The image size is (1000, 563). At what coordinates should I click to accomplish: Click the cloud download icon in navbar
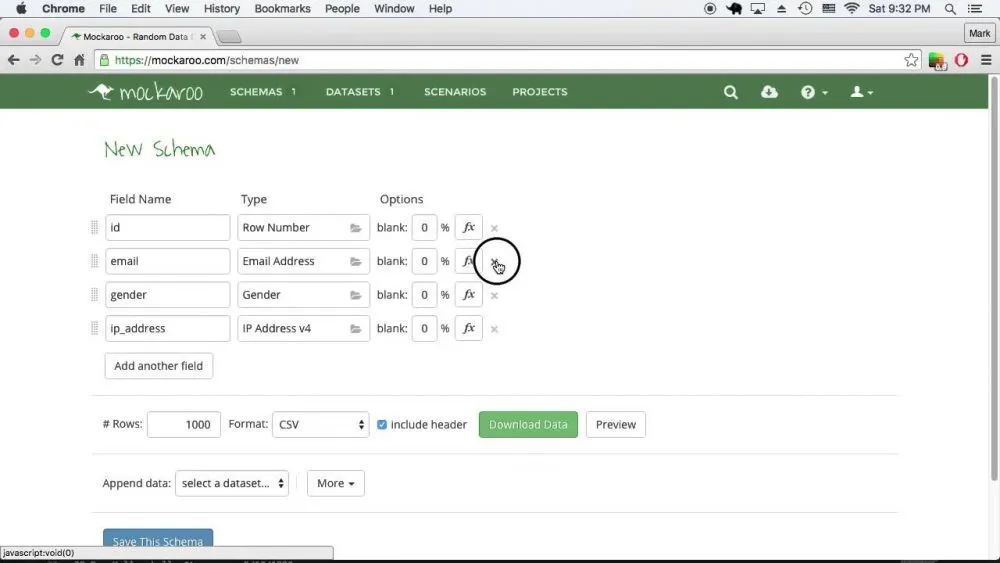769,92
